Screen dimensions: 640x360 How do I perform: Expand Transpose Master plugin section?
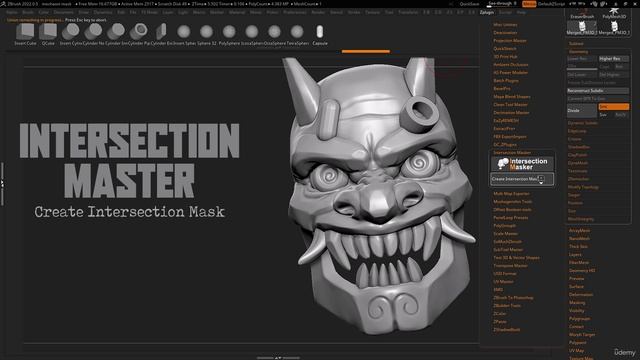pos(510,266)
